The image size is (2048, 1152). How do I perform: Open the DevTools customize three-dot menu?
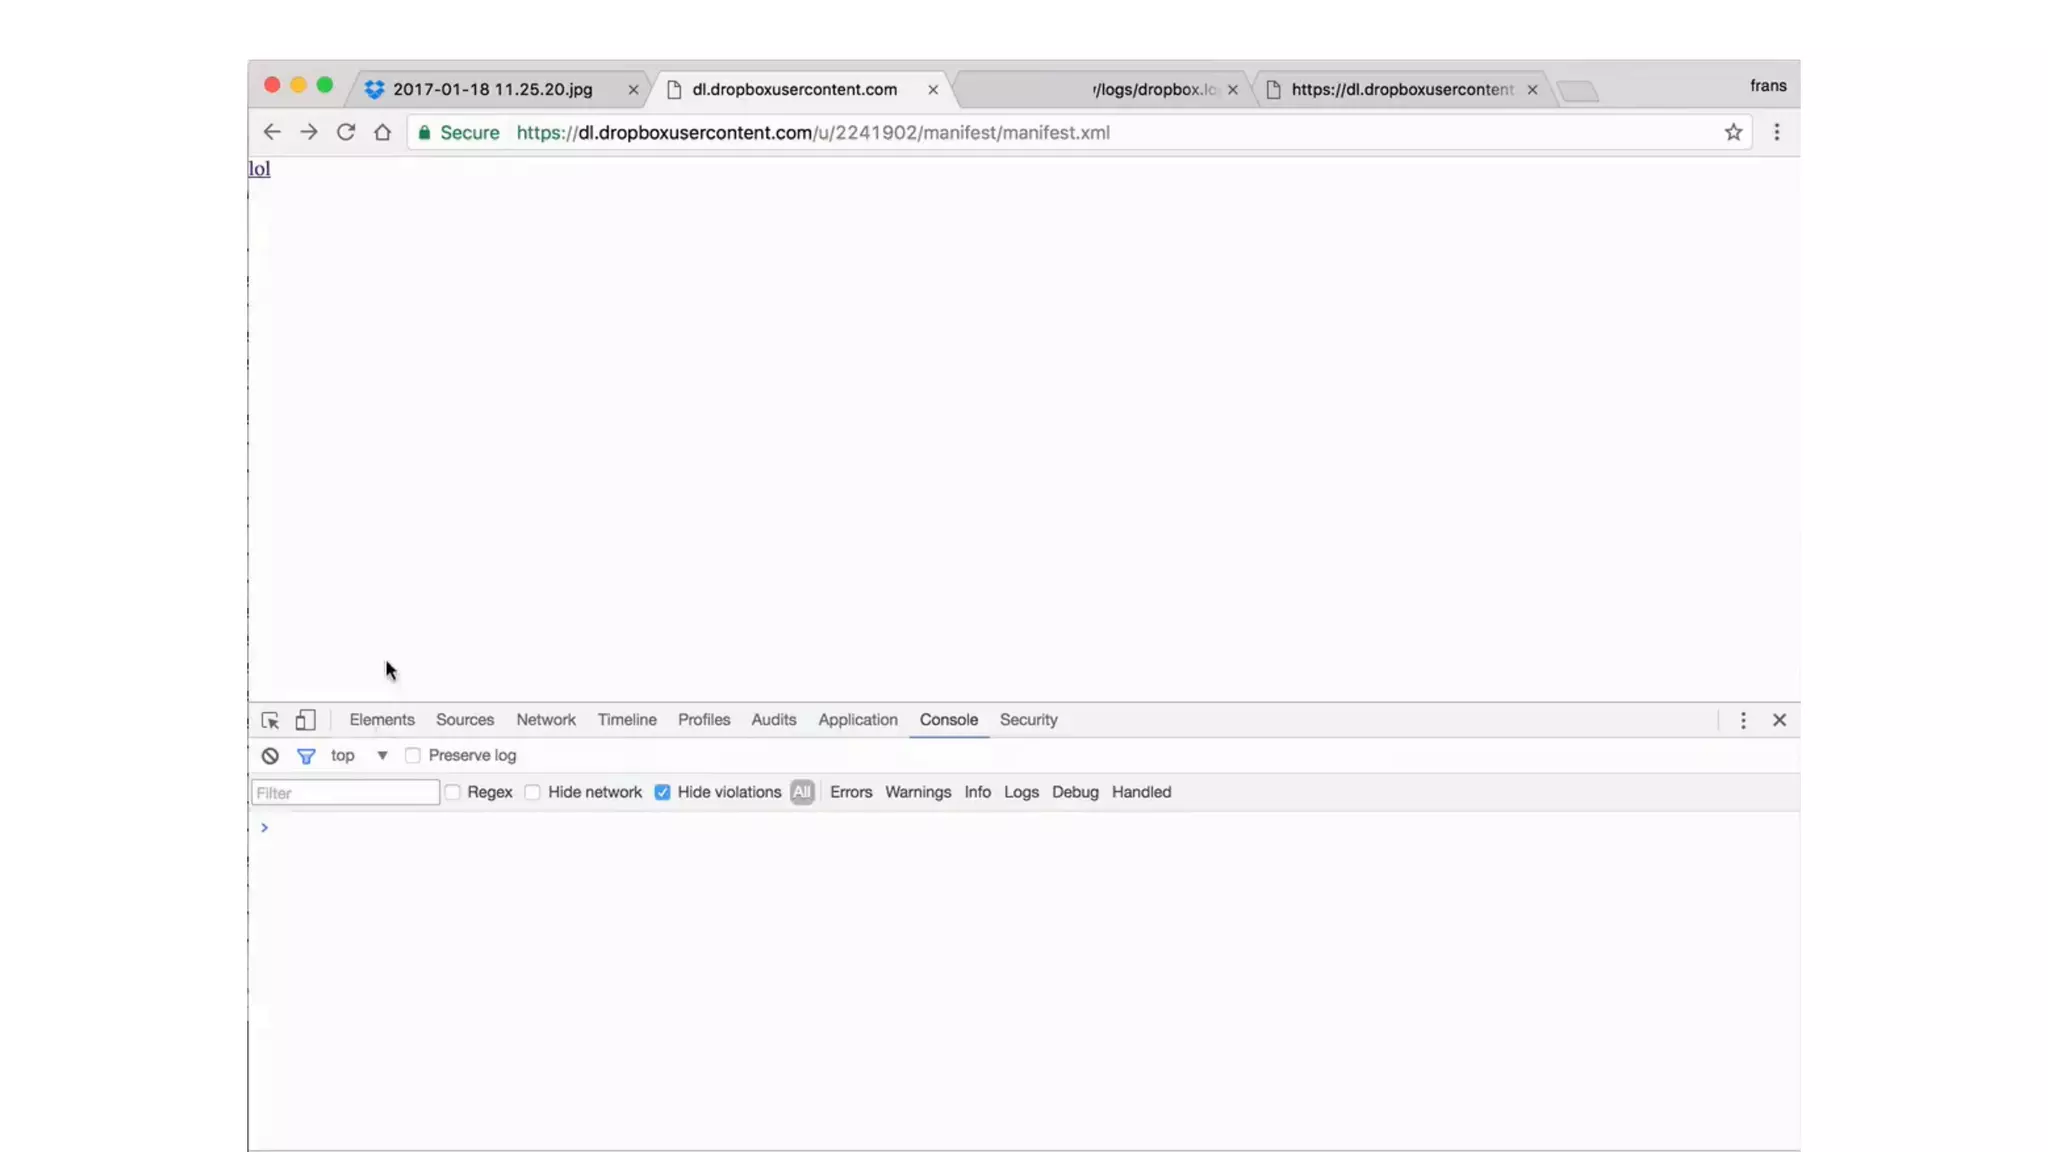[1742, 720]
